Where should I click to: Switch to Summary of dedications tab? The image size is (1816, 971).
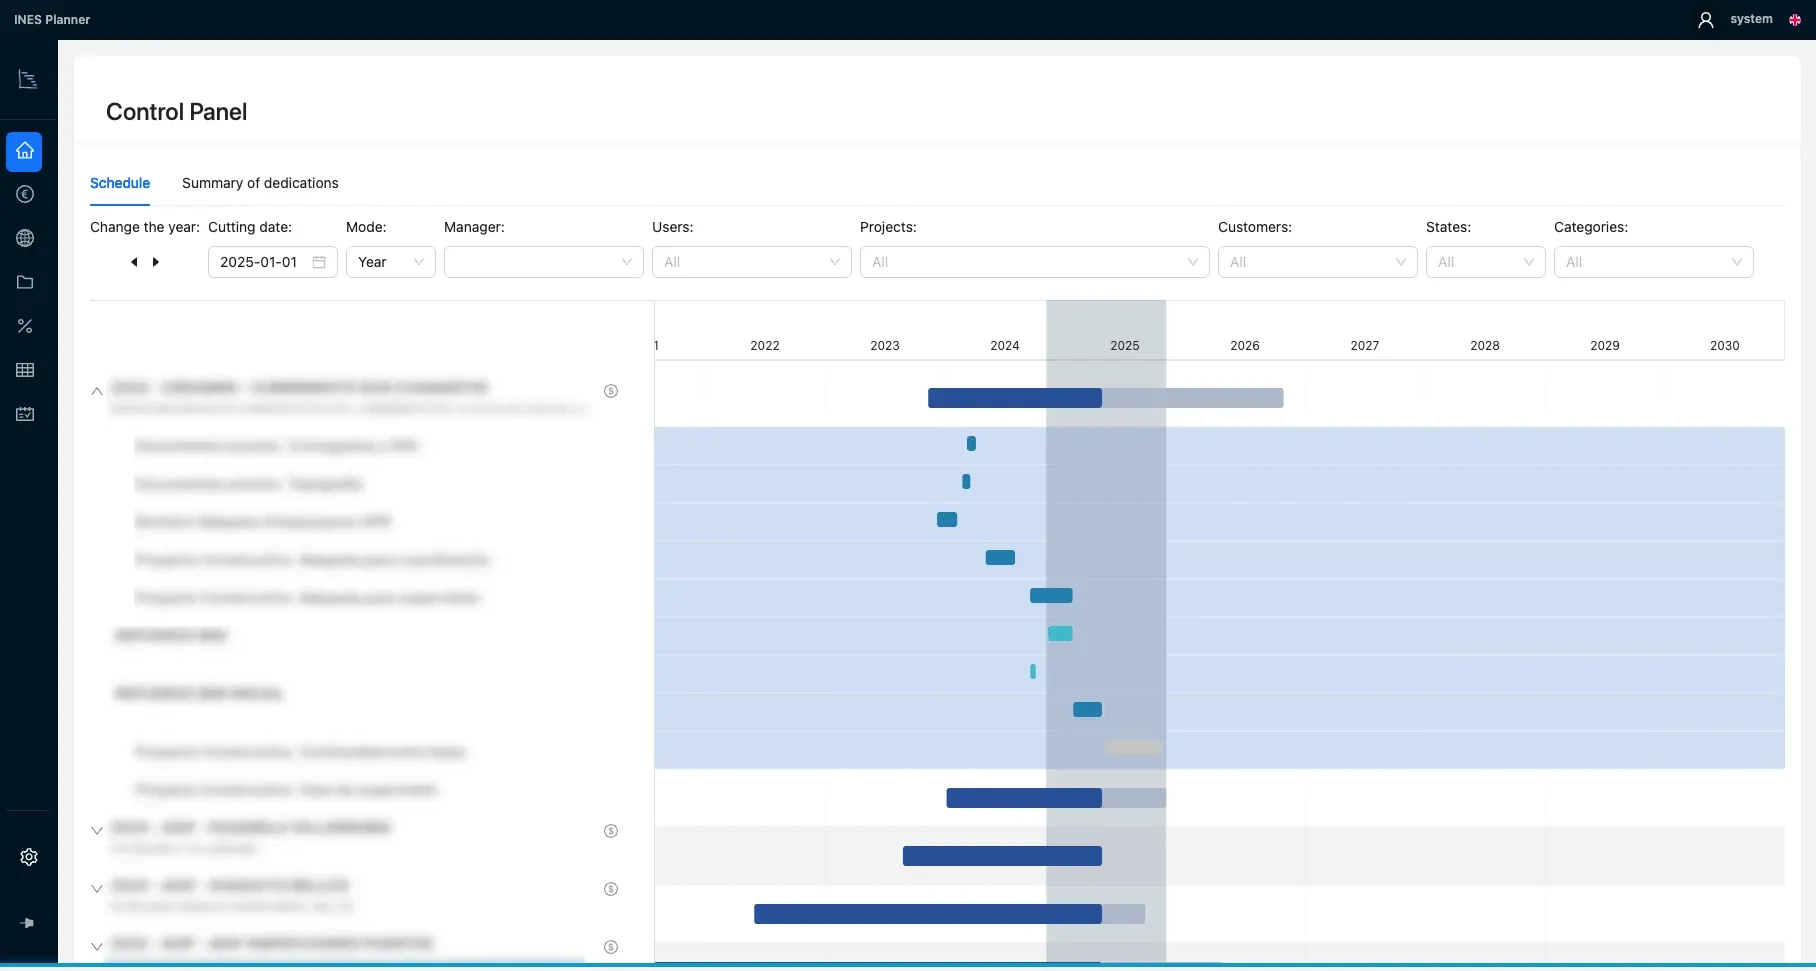click(x=260, y=183)
